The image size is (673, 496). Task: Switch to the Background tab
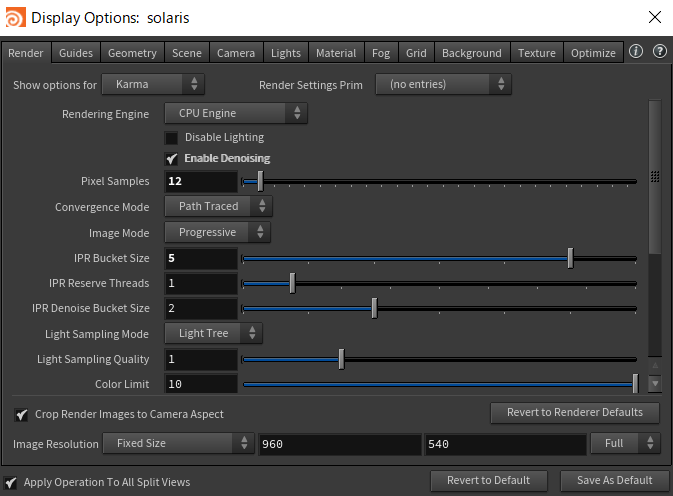point(472,53)
